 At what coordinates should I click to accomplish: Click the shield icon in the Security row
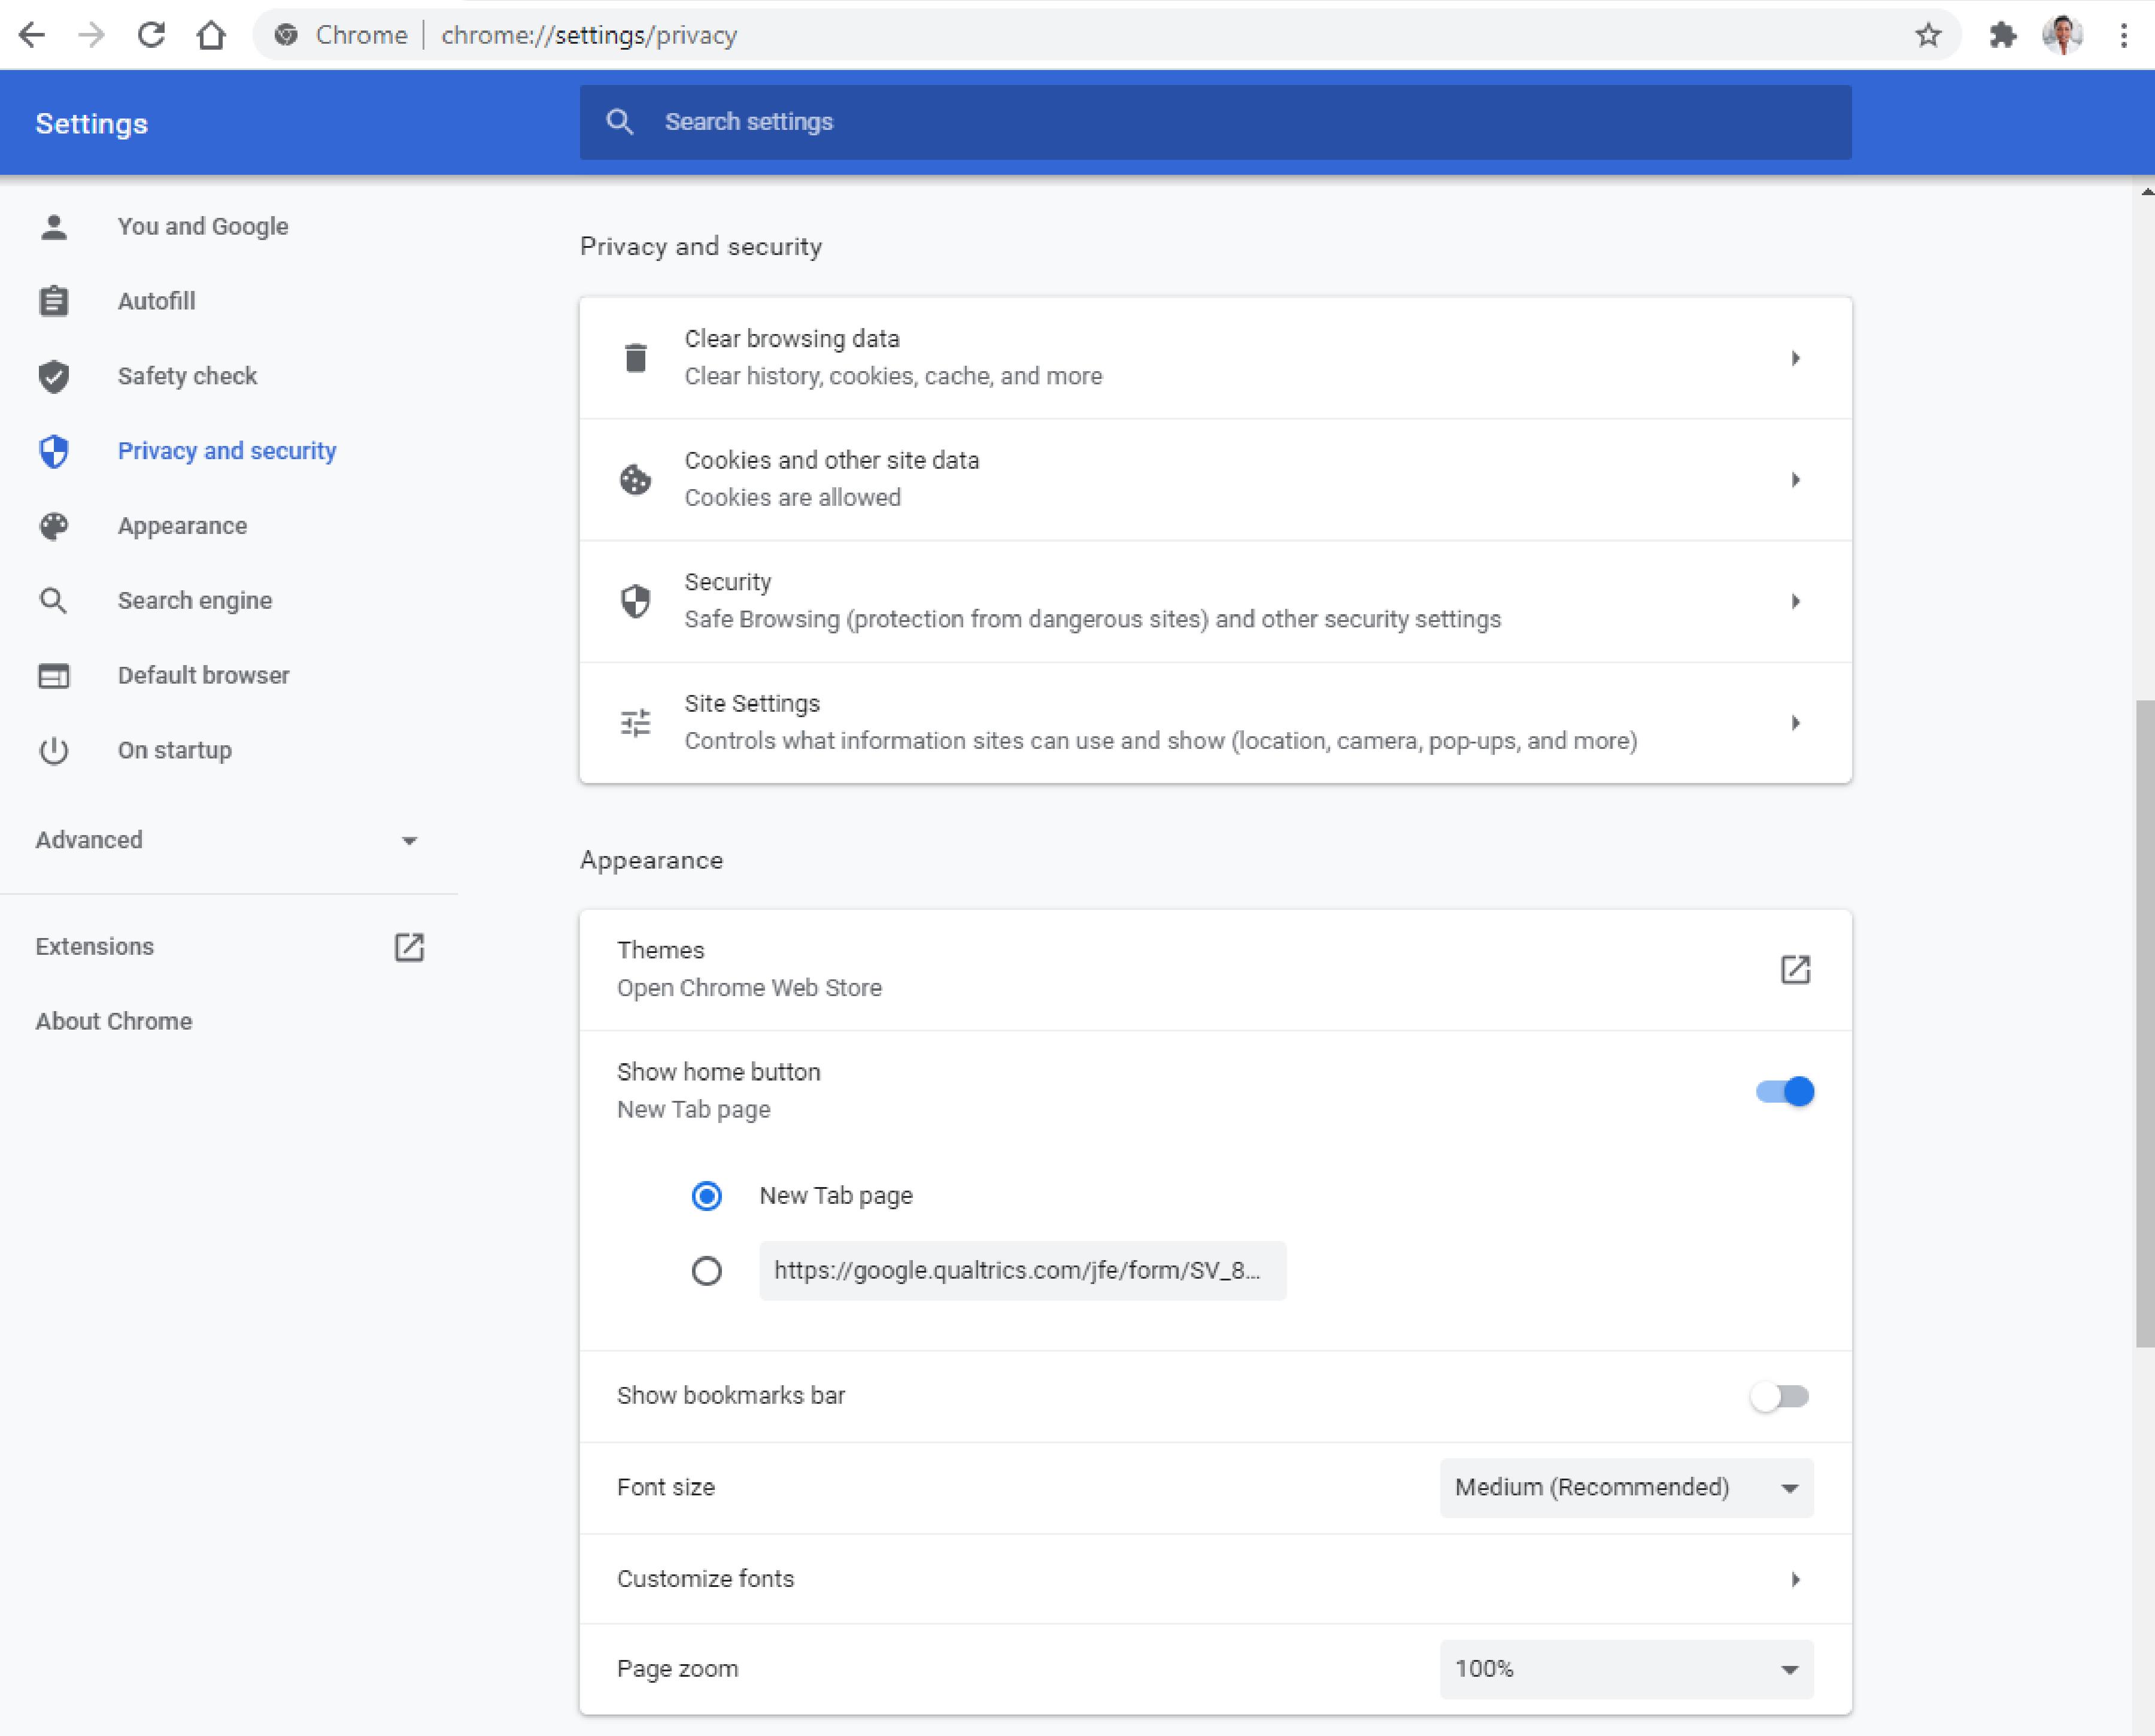coord(636,601)
